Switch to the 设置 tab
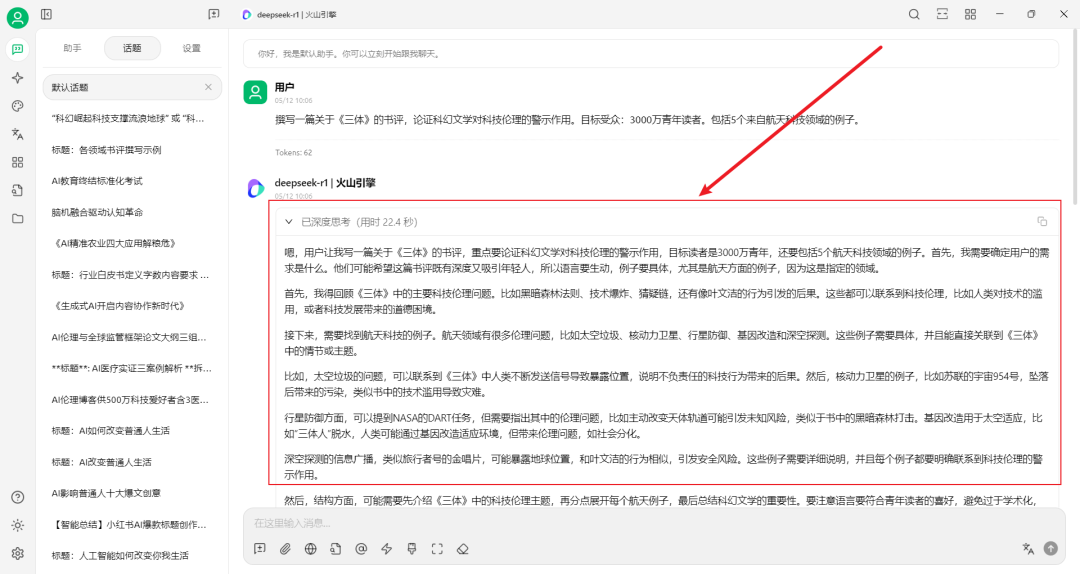This screenshot has height=574, width=1080. [191, 48]
